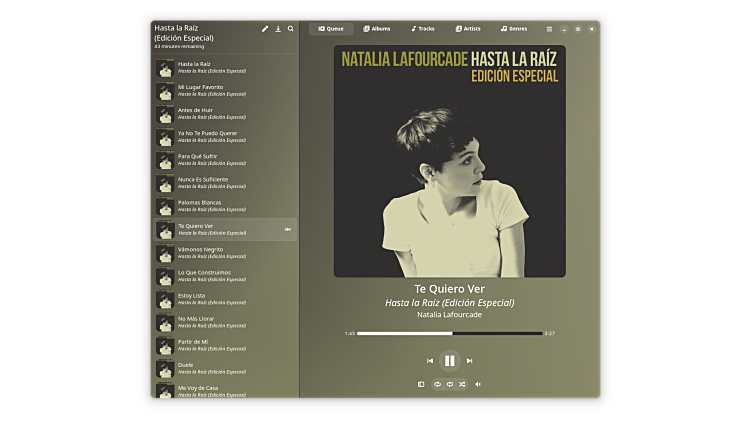The image size is (752, 423).
Task: Click the 'Te Quiero Ver' now-playing title
Action: [x=449, y=289]
